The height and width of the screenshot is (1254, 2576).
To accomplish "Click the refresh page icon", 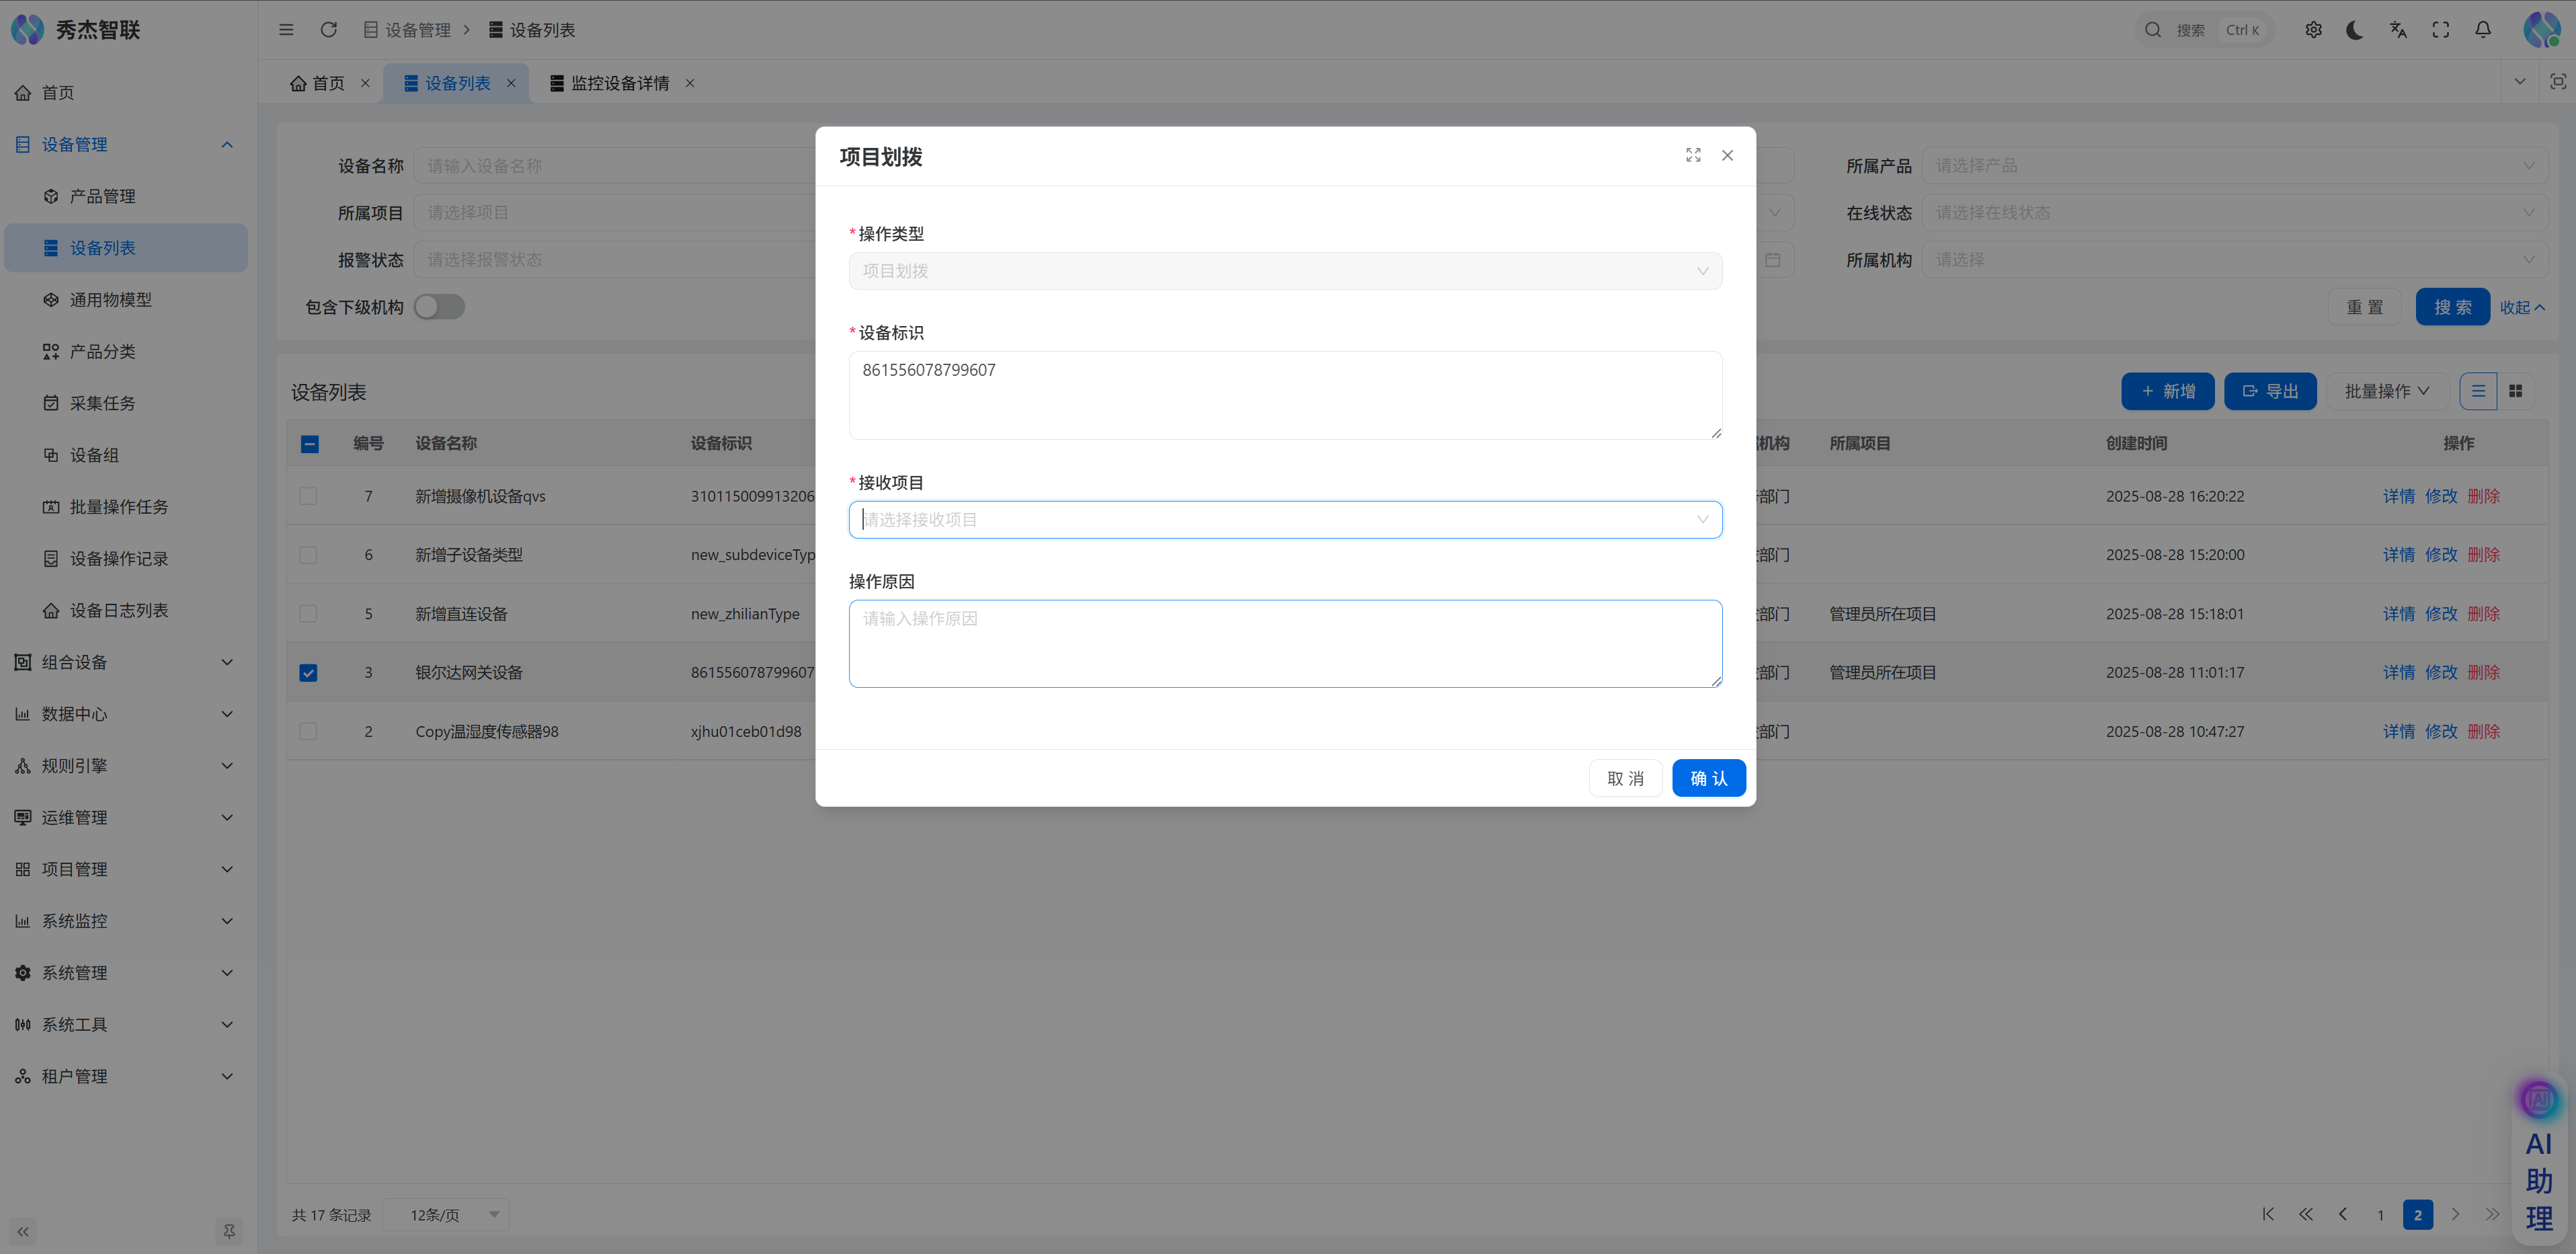I will point(328,30).
